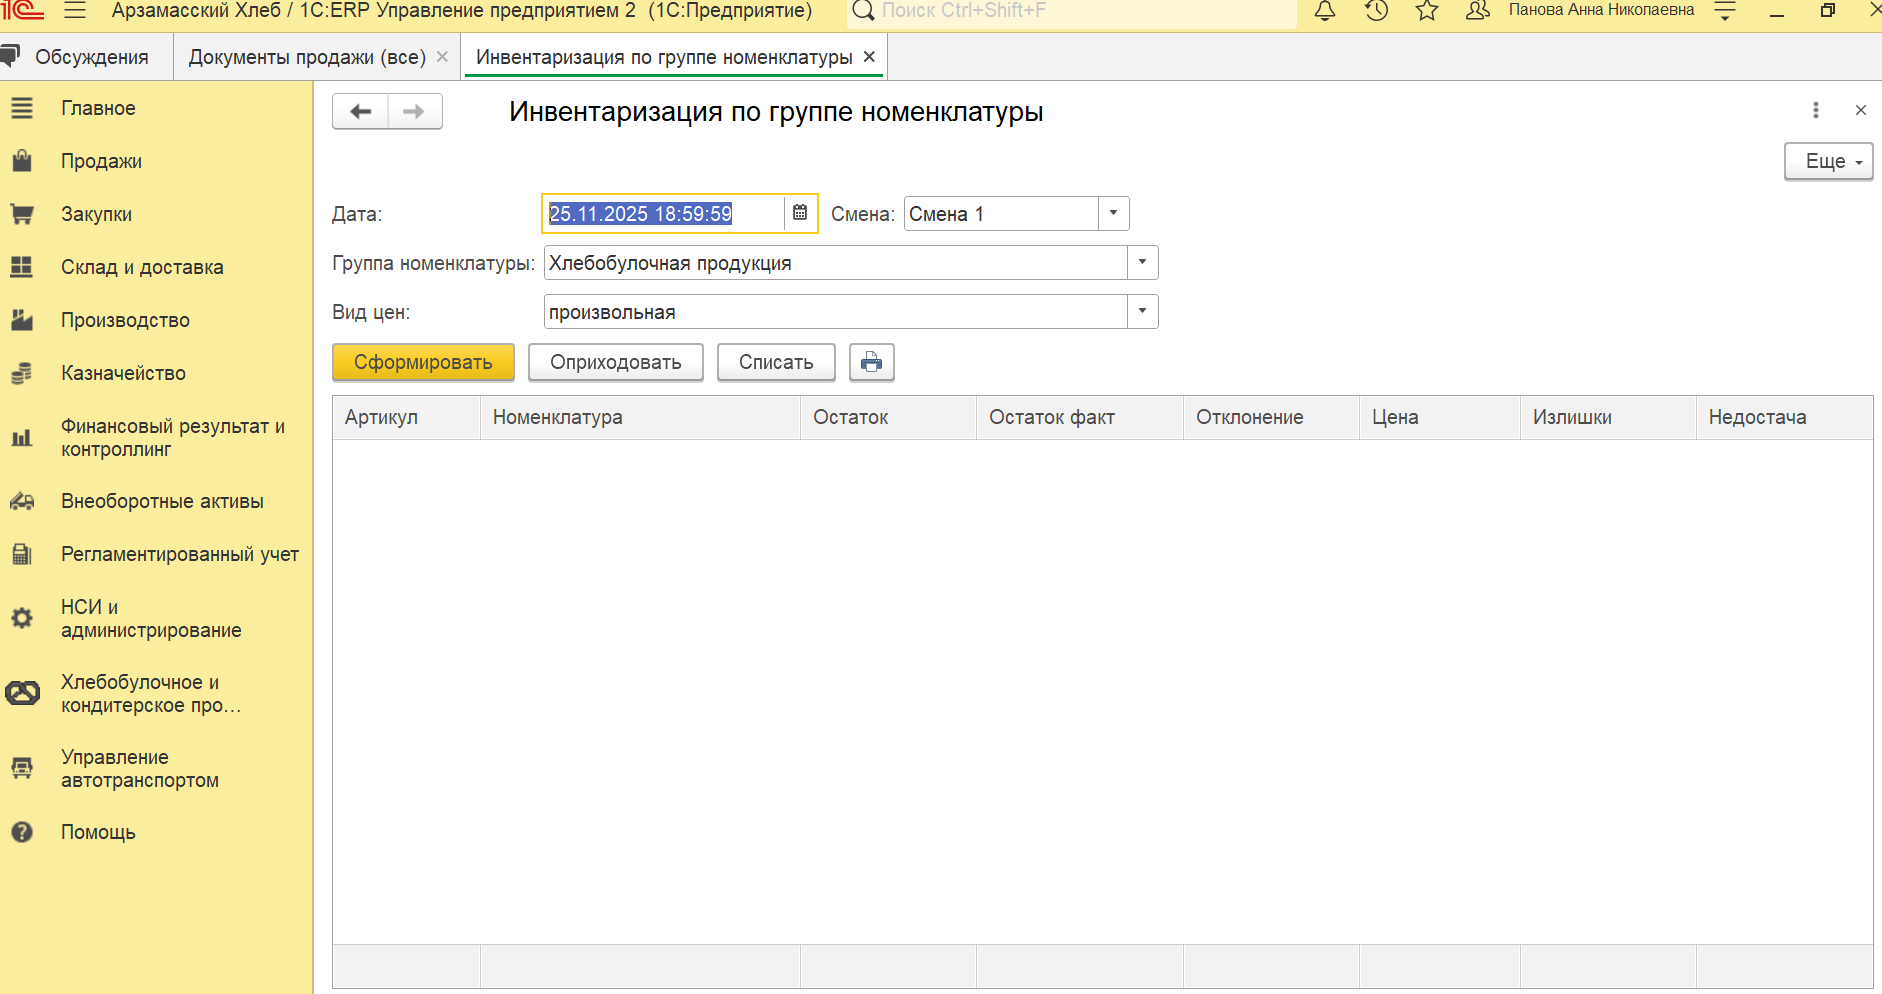Click the Регламентированный учет icon
Viewport: 1882px width, 994px height.
[22, 554]
